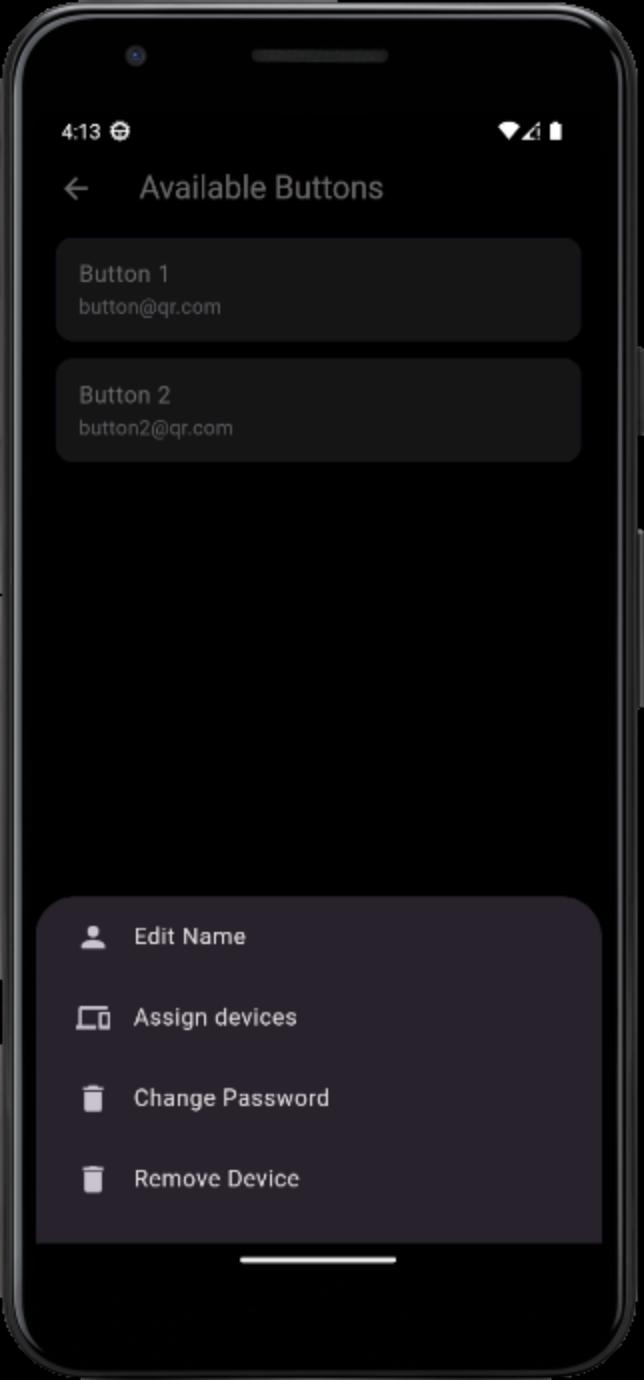This screenshot has height=1380, width=644.
Task: Tap the battery icon in status bar
Action: click(x=556, y=131)
